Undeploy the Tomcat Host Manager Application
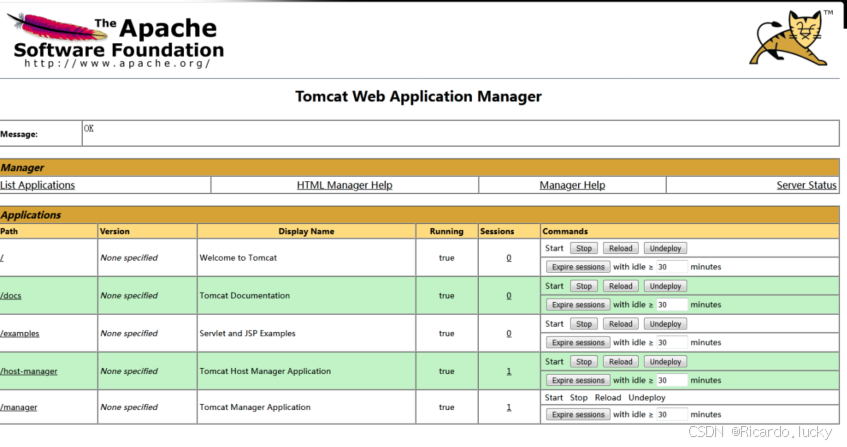847x447 pixels. coord(666,362)
